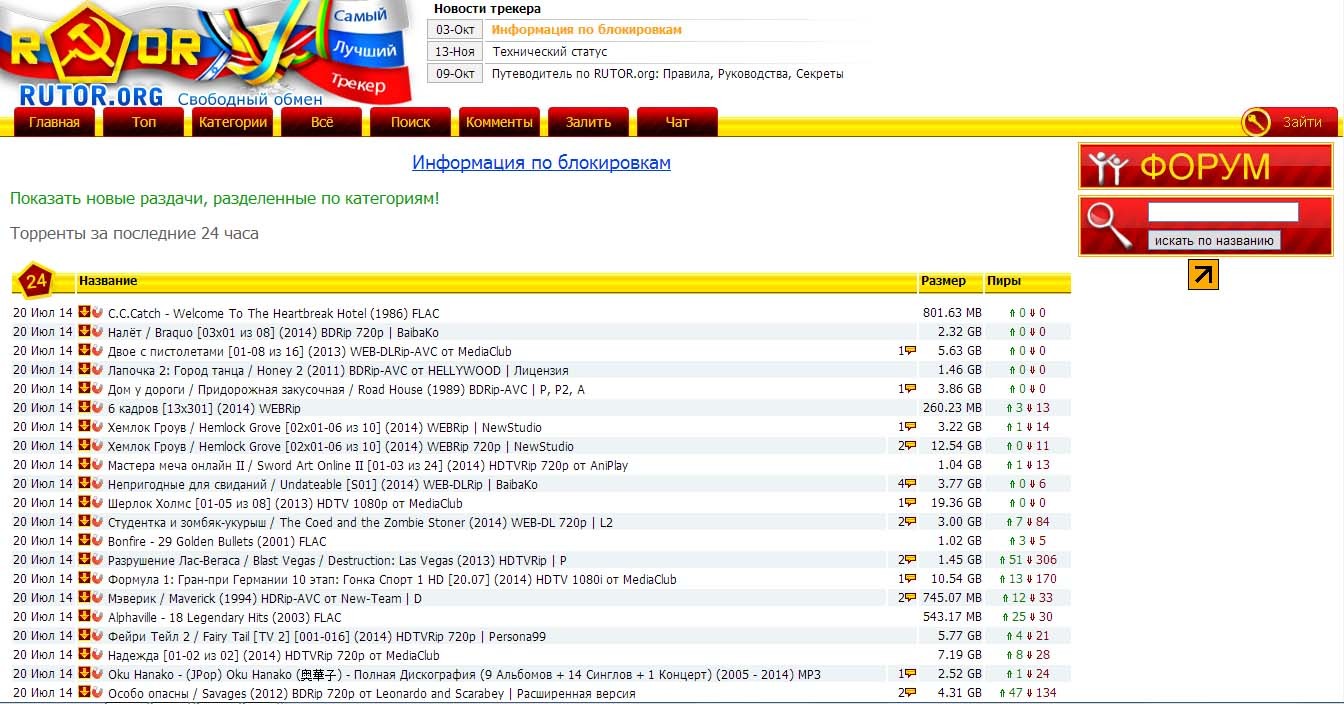
Task: Open news item 'Информация по блокировкам' in tracker news
Action: (587, 30)
